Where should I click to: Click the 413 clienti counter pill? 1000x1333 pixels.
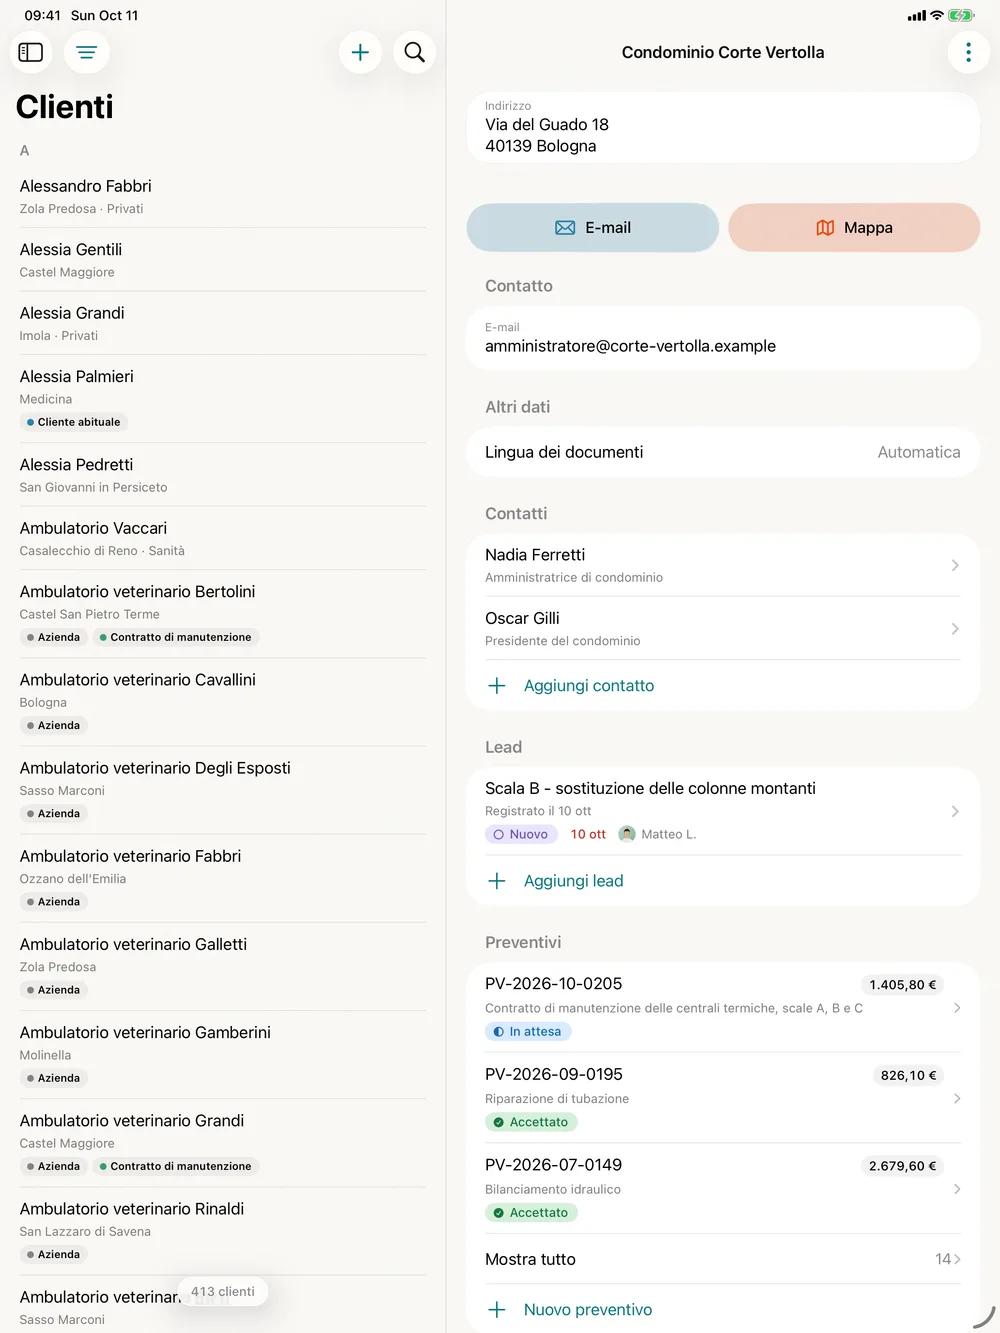[223, 1292]
